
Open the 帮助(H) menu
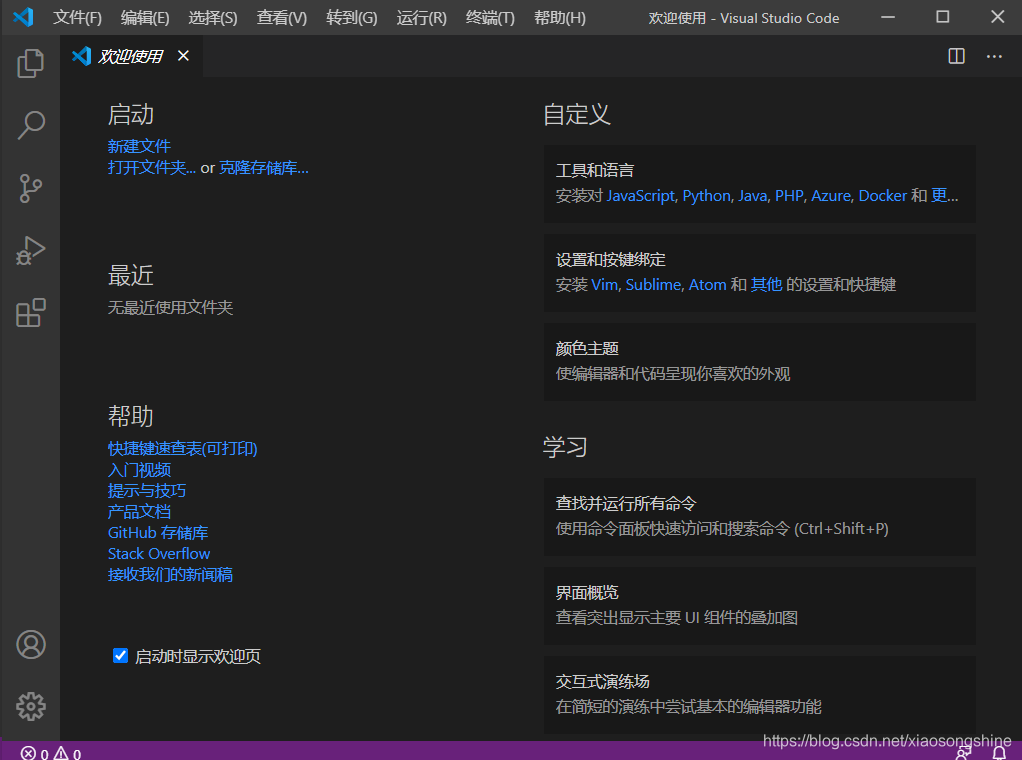(x=559, y=18)
